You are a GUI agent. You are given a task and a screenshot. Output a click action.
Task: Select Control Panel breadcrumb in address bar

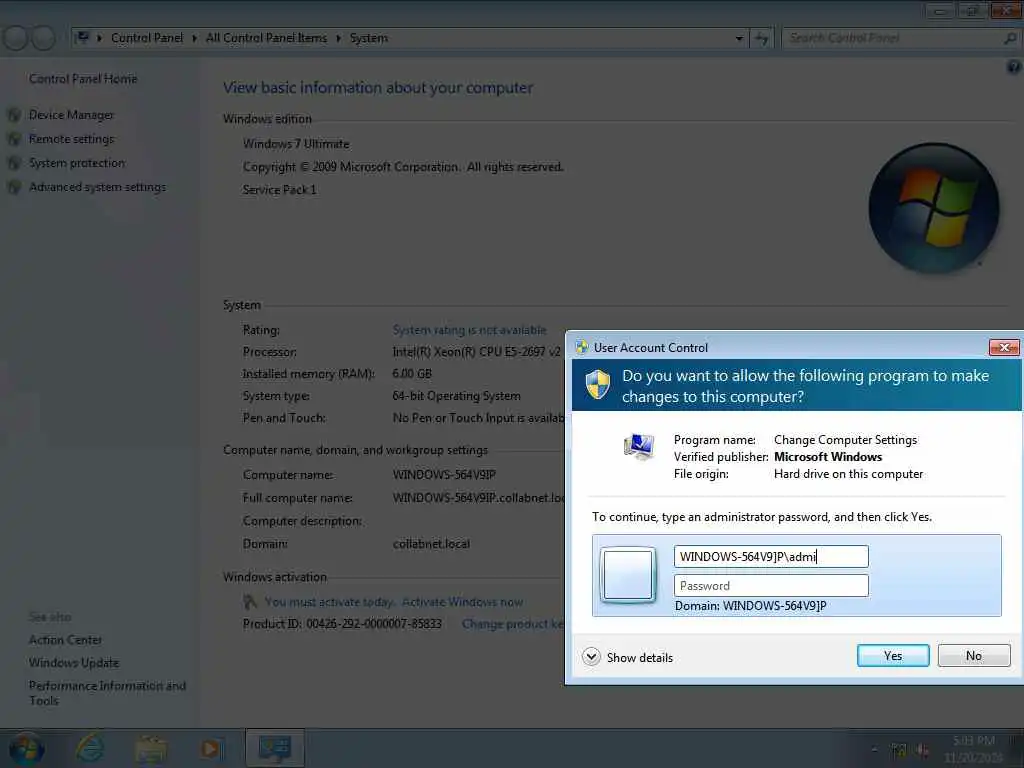147,38
